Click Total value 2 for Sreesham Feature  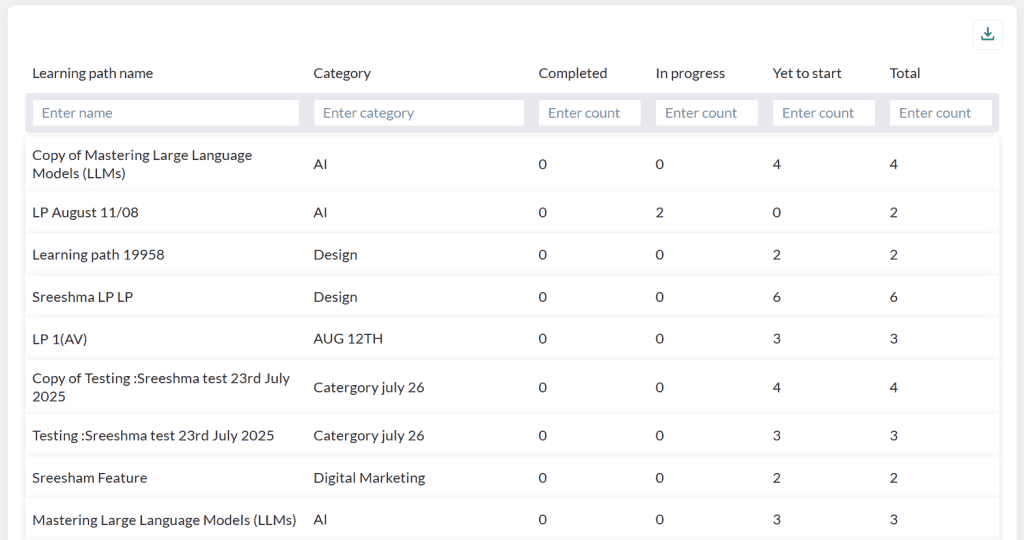tap(893, 478)
